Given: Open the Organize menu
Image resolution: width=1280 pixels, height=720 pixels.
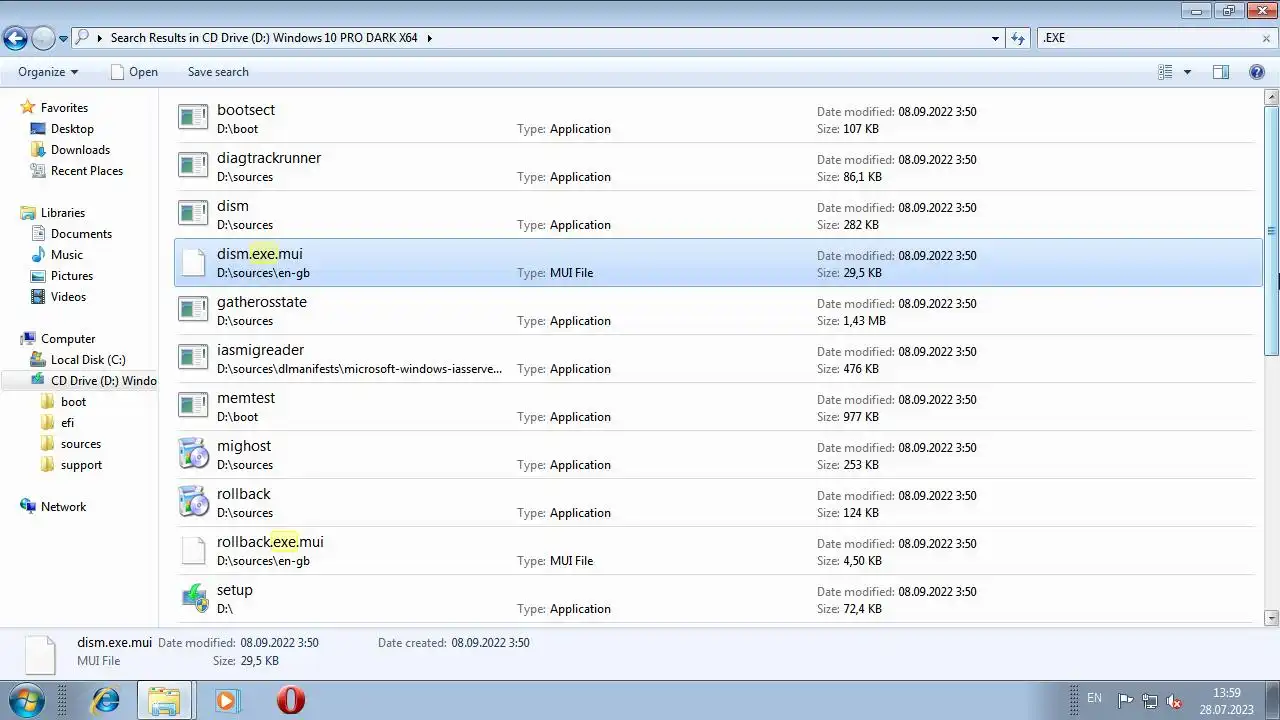Looking at the screenshot, I should (x=48, y=72).
